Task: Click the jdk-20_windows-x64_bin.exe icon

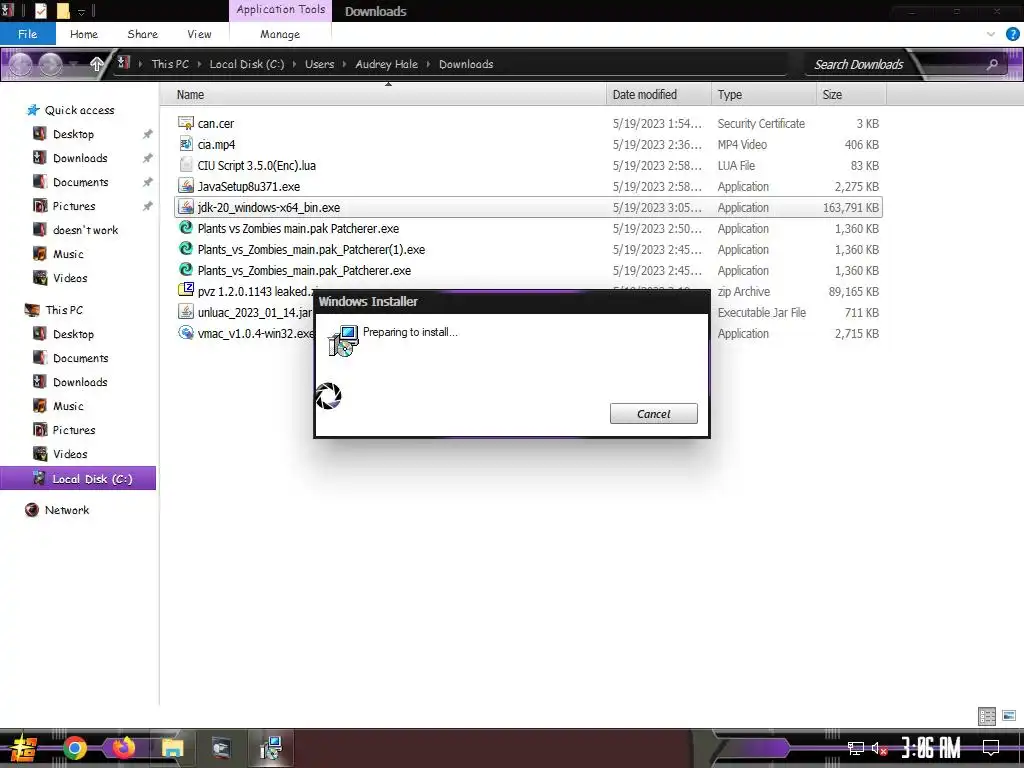Action: coord(186,206)
